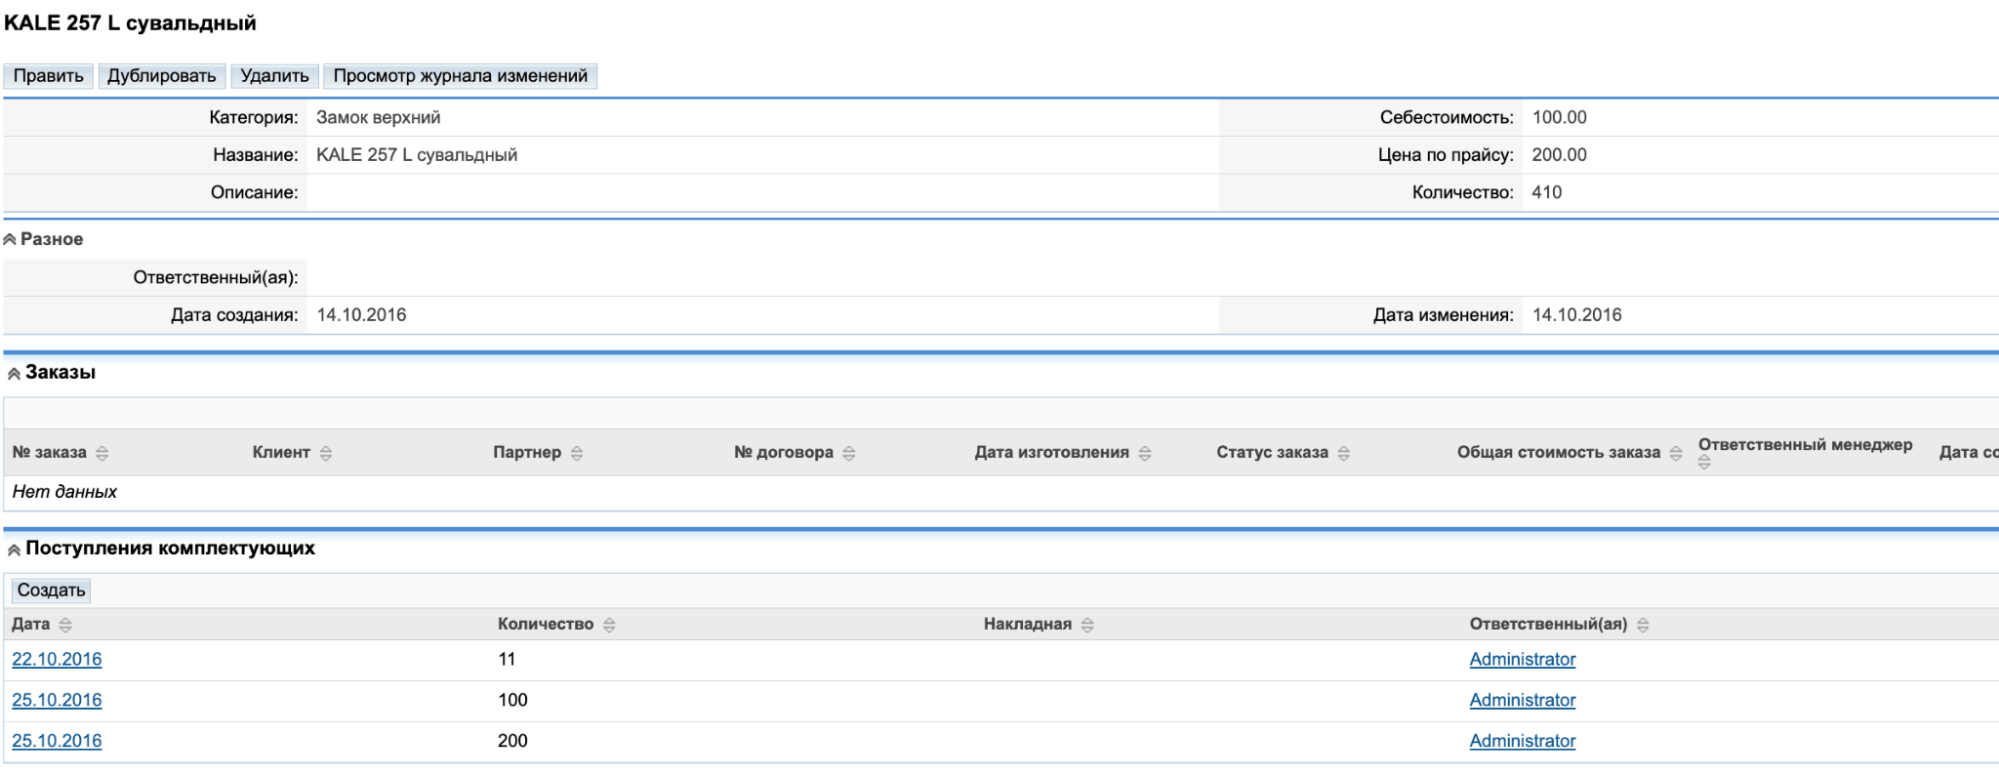Open Просмотр журнала изменений
This screenshot has width=1999, height=777.
point(460,76)
